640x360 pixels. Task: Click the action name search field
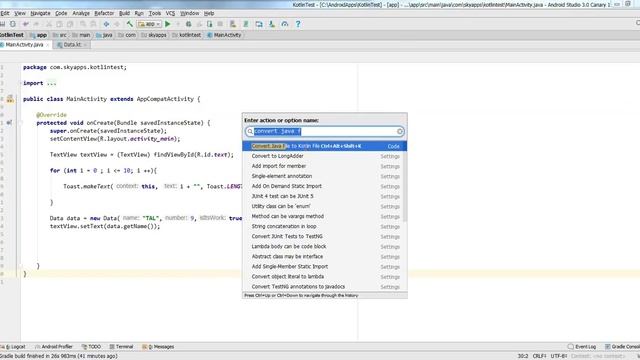pos(324,131)
